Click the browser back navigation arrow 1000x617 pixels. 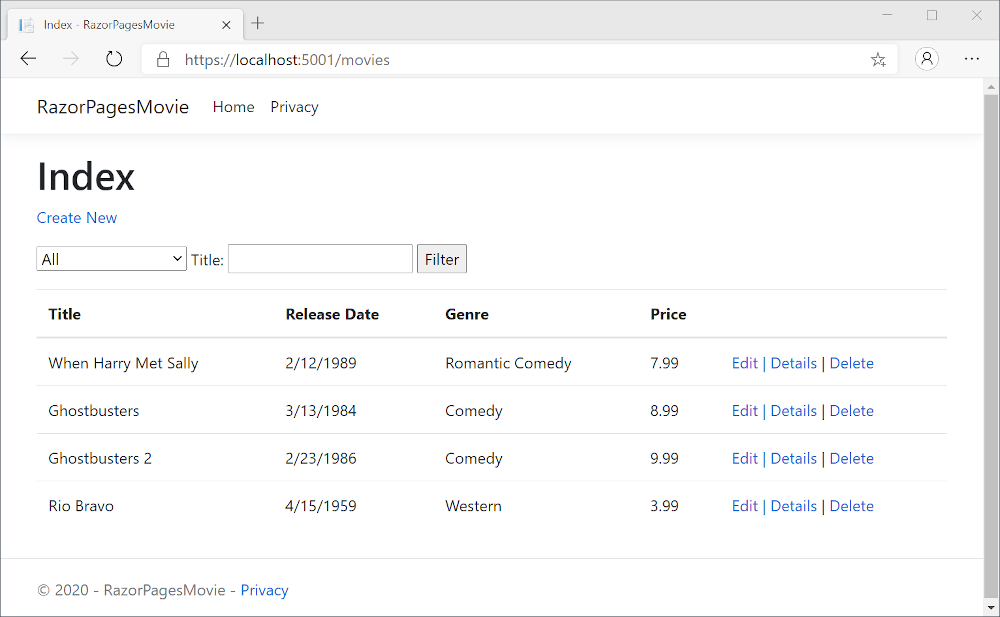click(x=28, y=58)
